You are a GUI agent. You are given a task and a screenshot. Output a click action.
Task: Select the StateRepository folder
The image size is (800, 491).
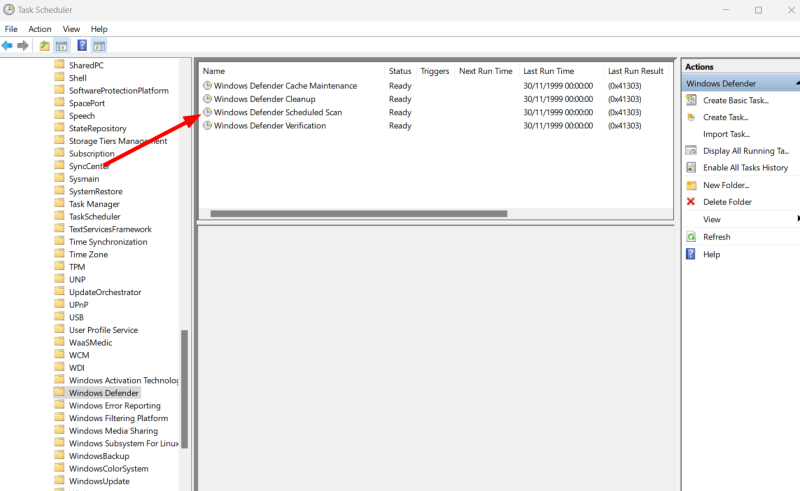(x=98, y=128)
